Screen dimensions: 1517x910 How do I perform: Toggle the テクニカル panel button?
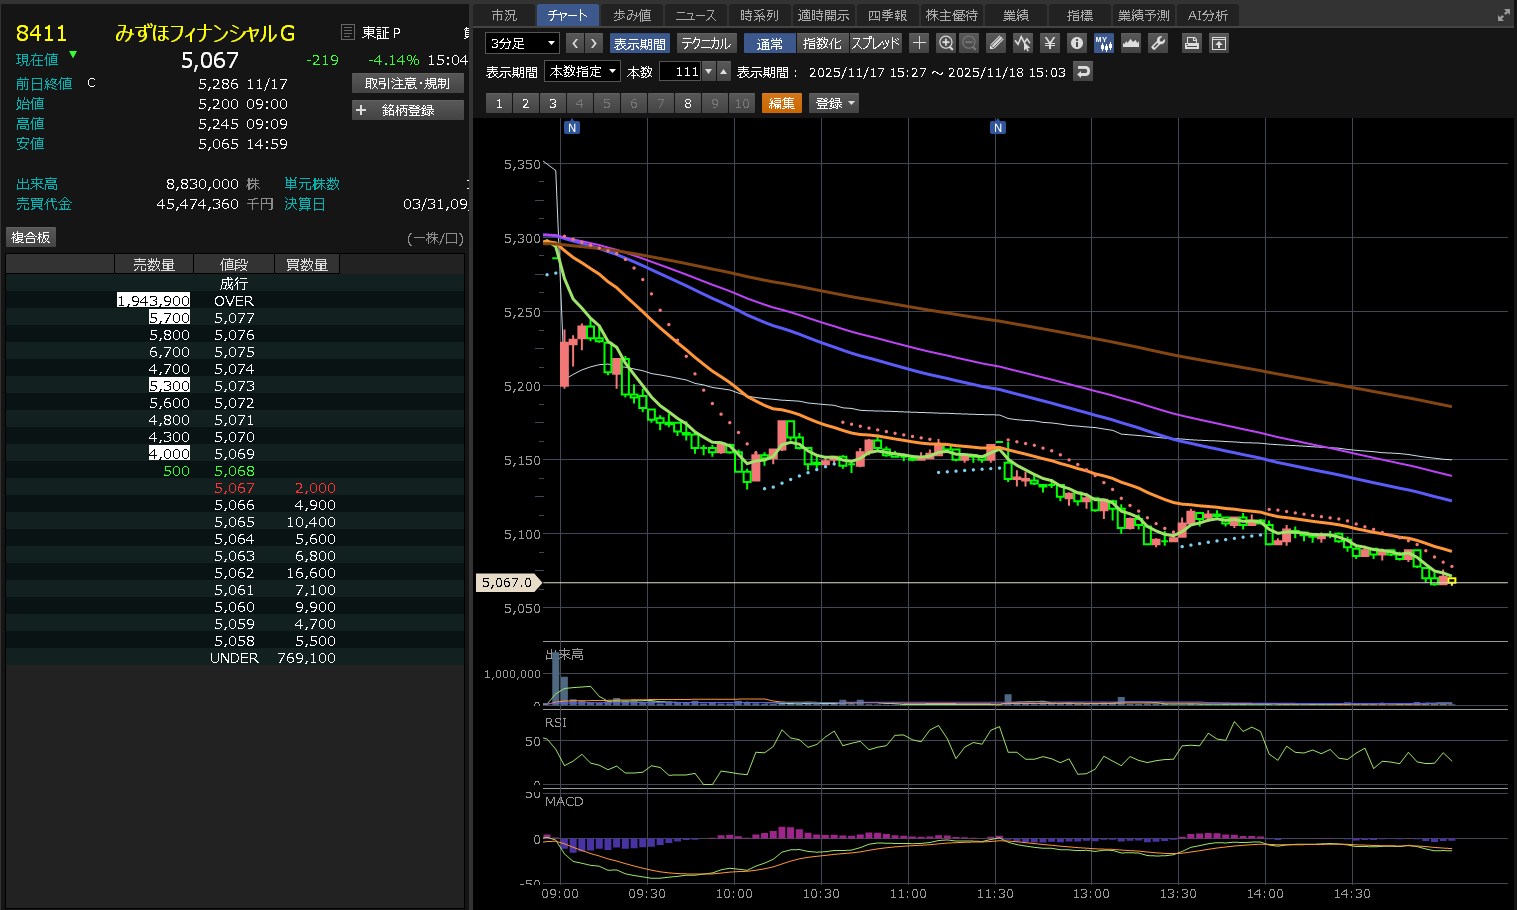point(706,43)
